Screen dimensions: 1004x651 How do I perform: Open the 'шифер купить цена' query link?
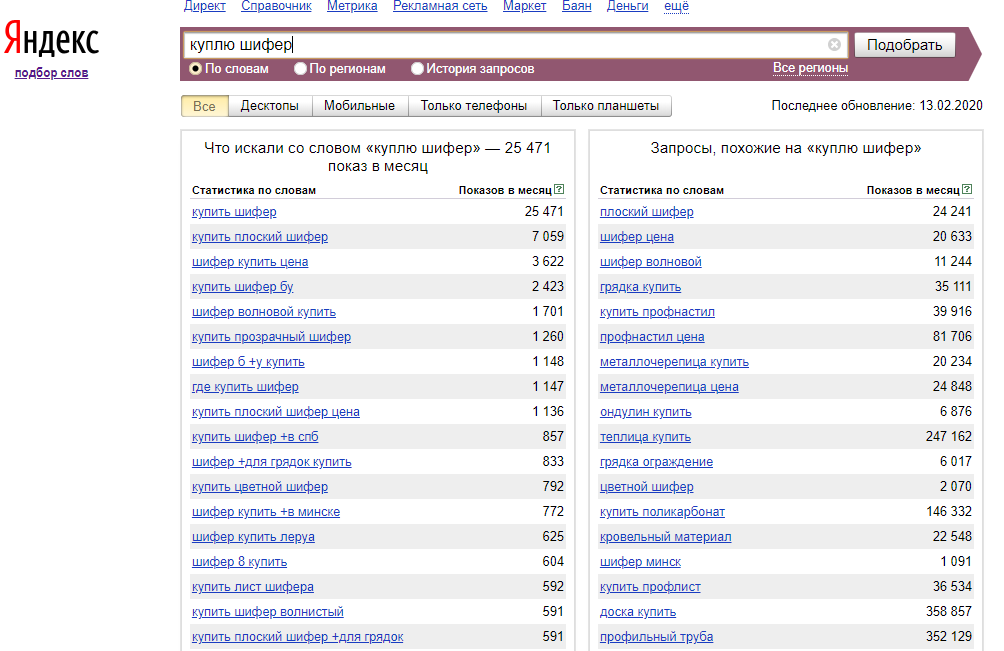(250, 262)
